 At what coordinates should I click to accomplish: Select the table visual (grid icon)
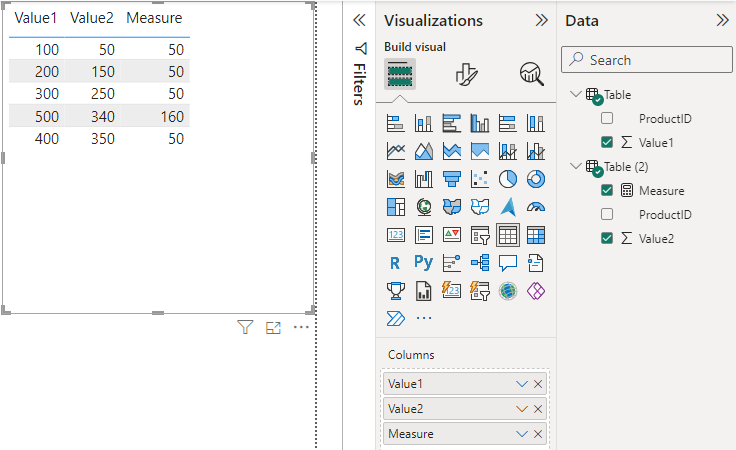click(507, 235)
